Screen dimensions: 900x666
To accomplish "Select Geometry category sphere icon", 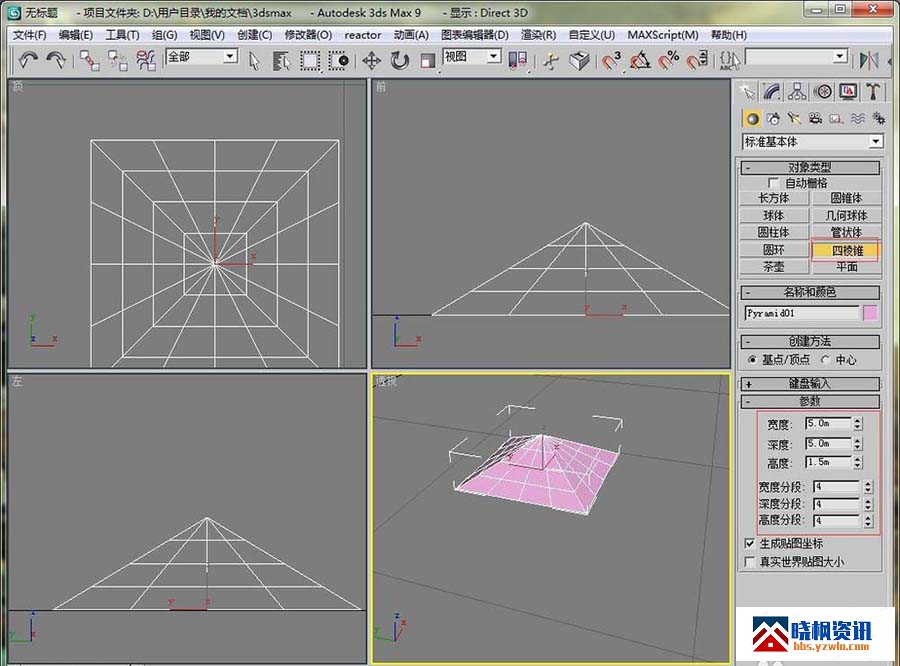I will pyautogui.click(x=752, y=119).
